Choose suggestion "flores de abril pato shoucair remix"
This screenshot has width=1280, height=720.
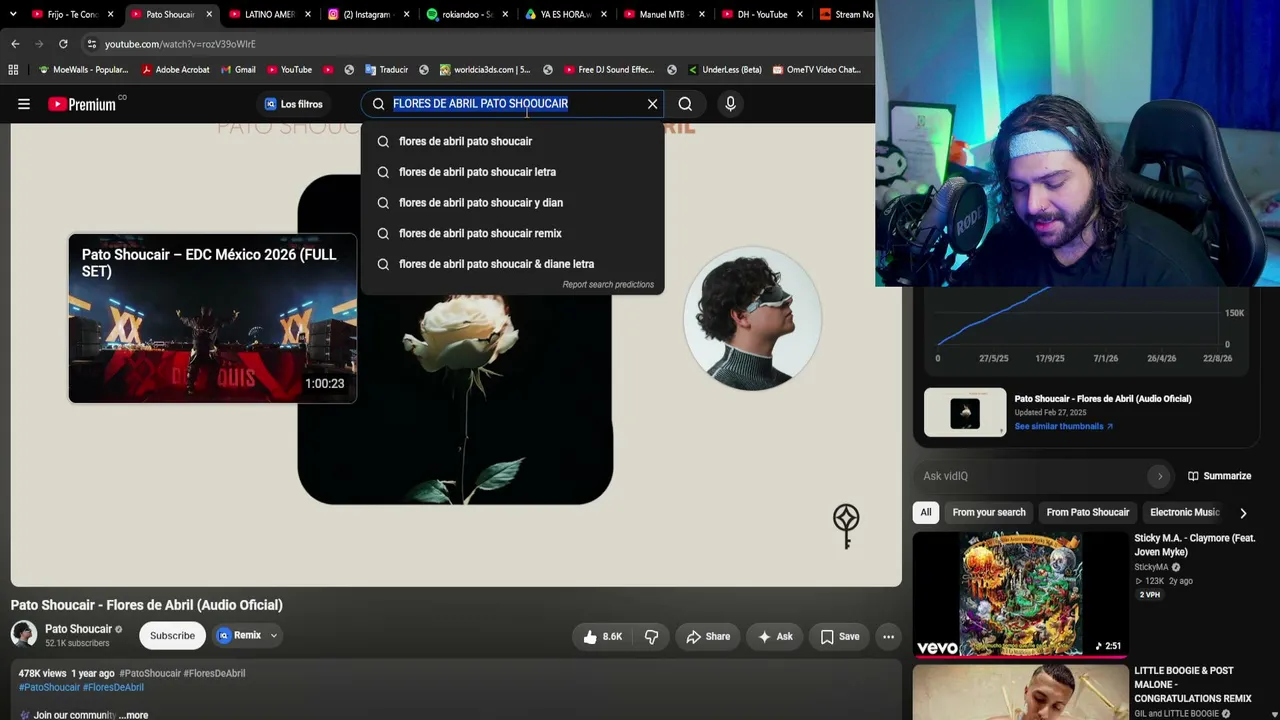coord(512,233)
